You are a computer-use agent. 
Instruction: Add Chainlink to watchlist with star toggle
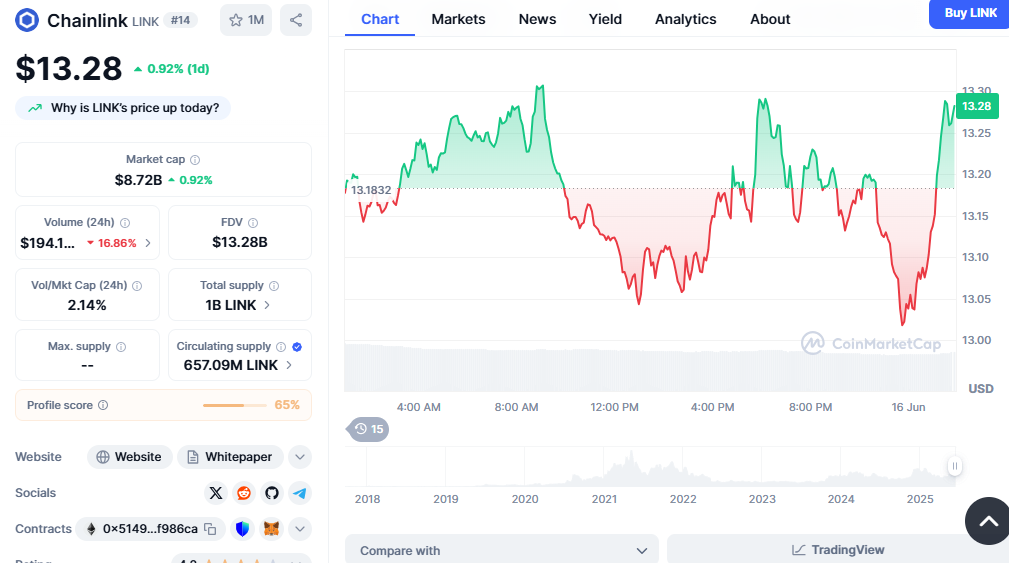pos(246,20)
